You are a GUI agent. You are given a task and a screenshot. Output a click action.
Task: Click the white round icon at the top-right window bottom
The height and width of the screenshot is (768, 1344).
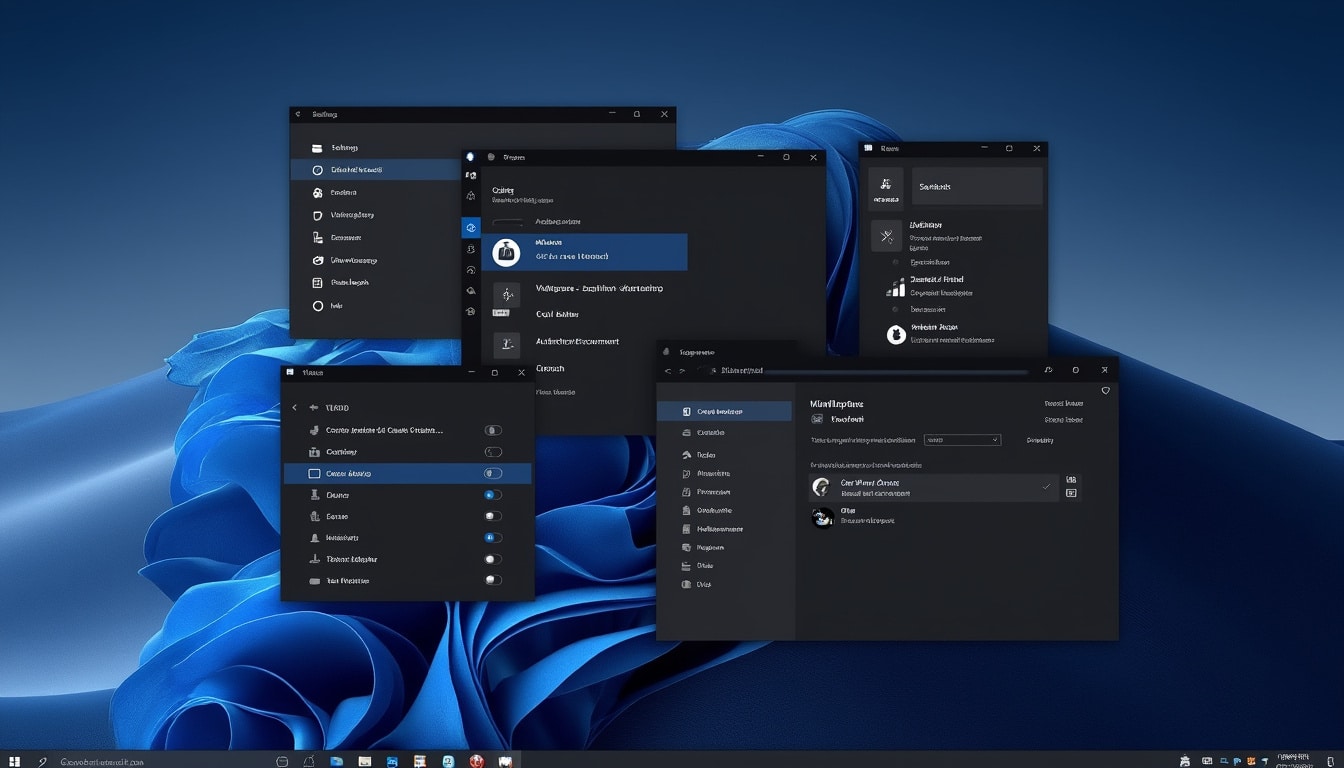pos(896,335)
